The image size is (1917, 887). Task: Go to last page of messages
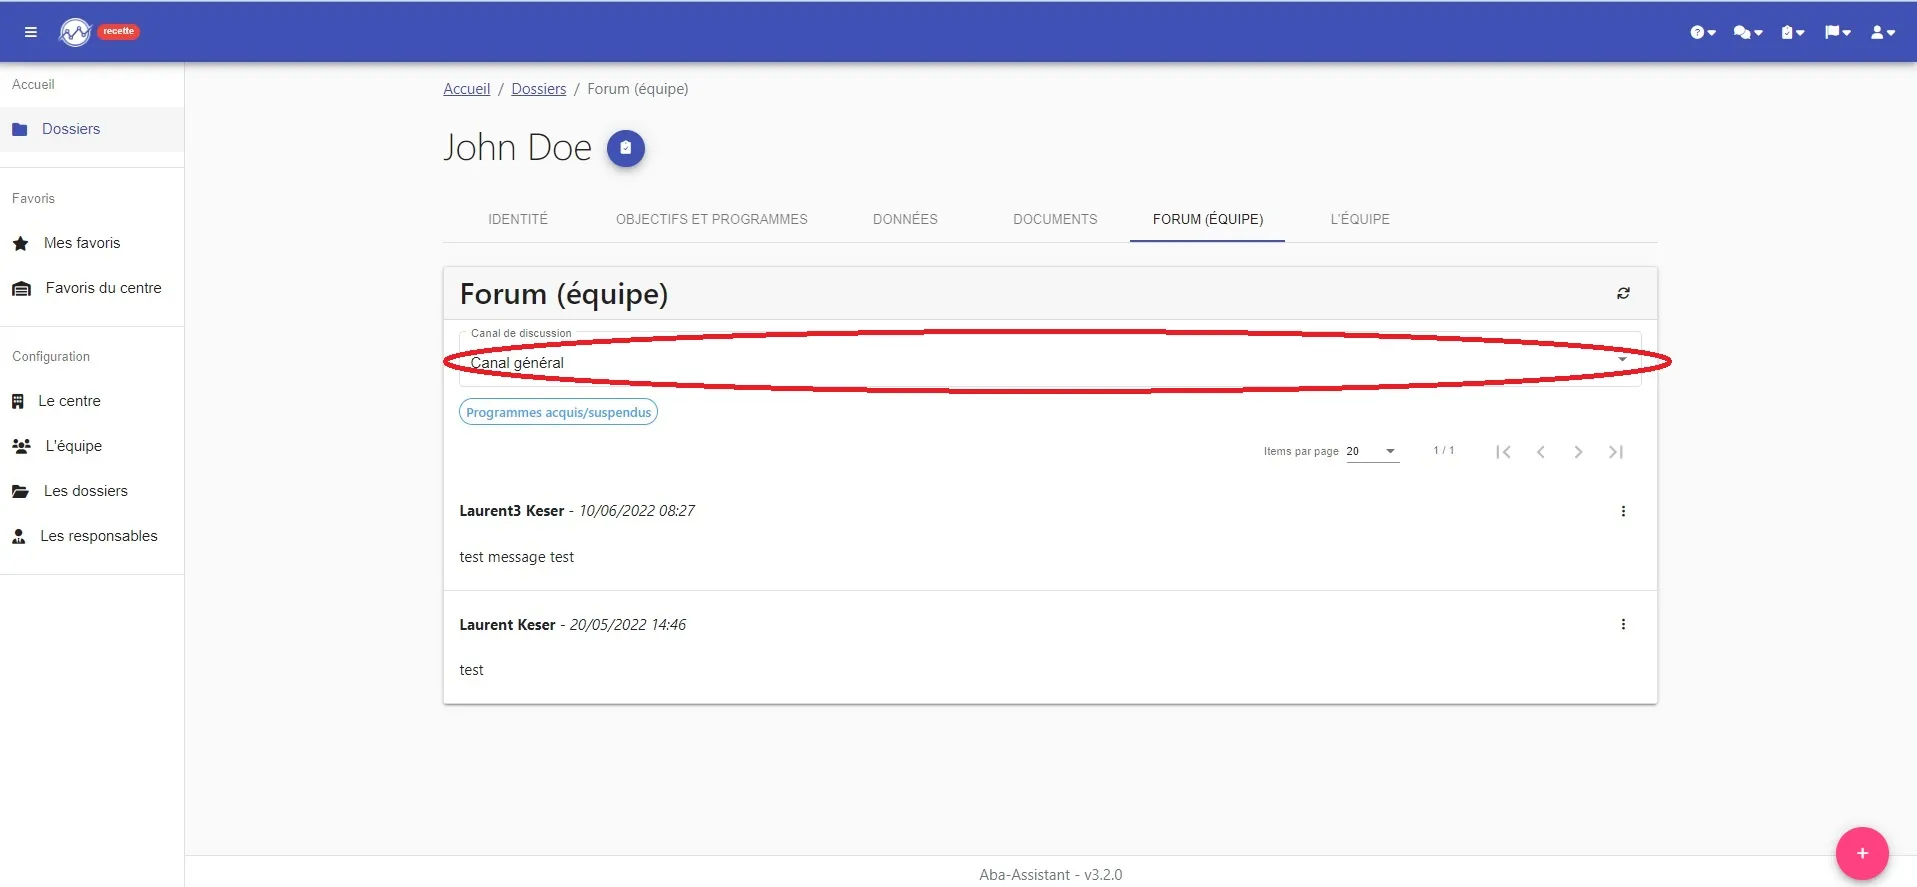tap(1616, 452)
